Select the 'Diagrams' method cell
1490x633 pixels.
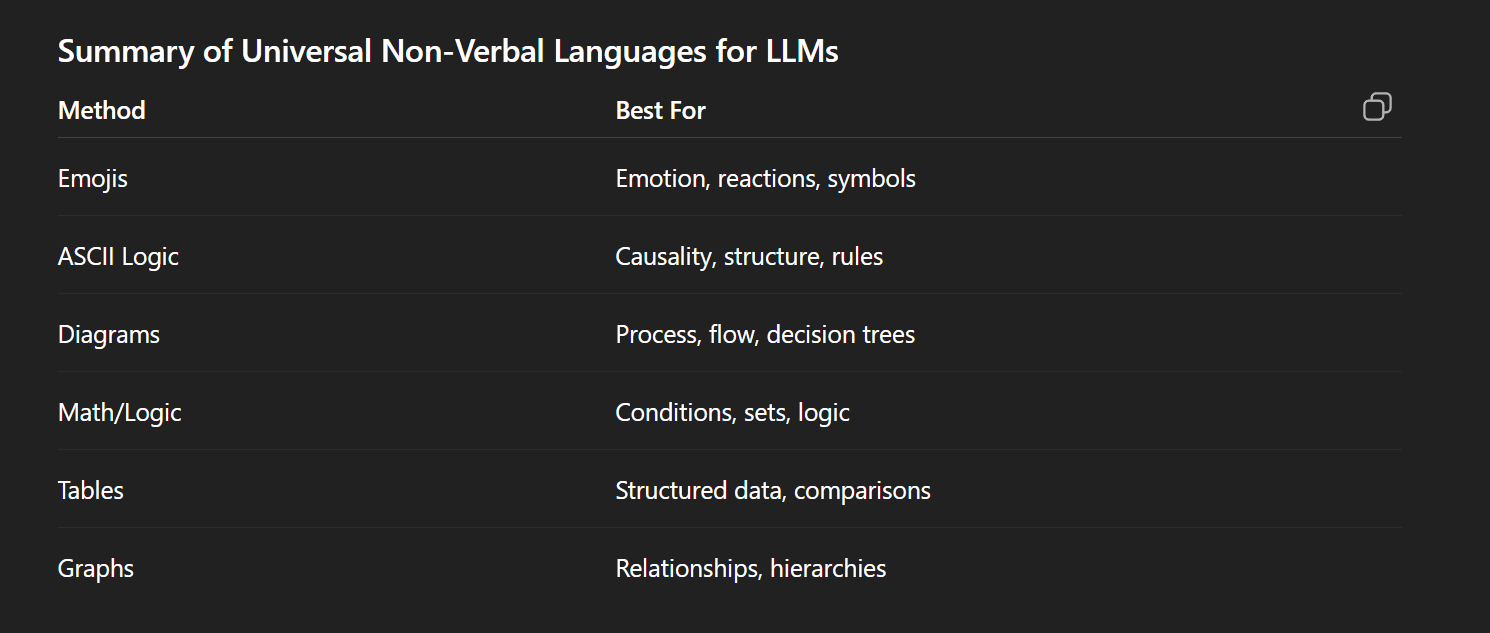[x=109, y=334]
